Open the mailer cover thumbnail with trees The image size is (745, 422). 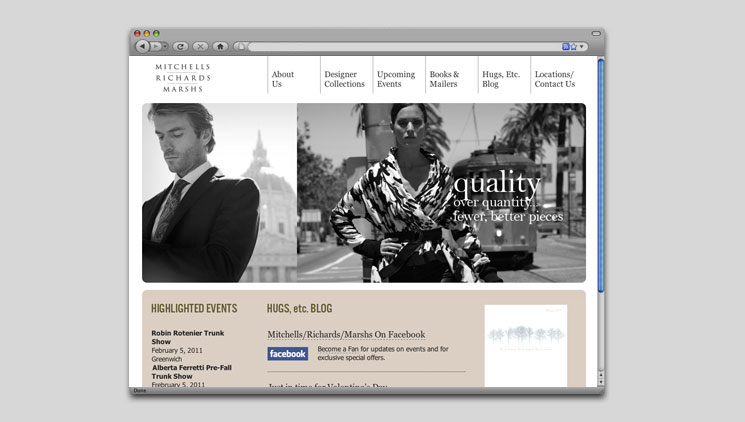pos(525,345)
